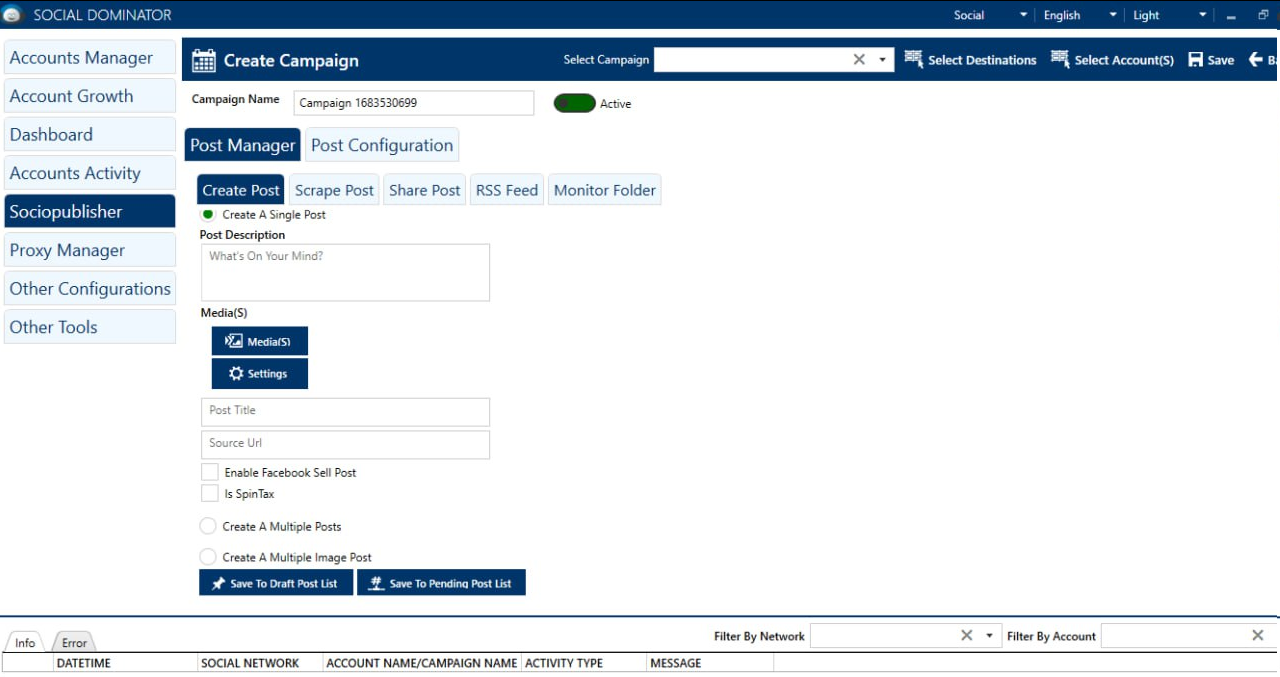Go to Account Growth section
Viewport: 1280px width, 677px height.
[x=90, y=96]
